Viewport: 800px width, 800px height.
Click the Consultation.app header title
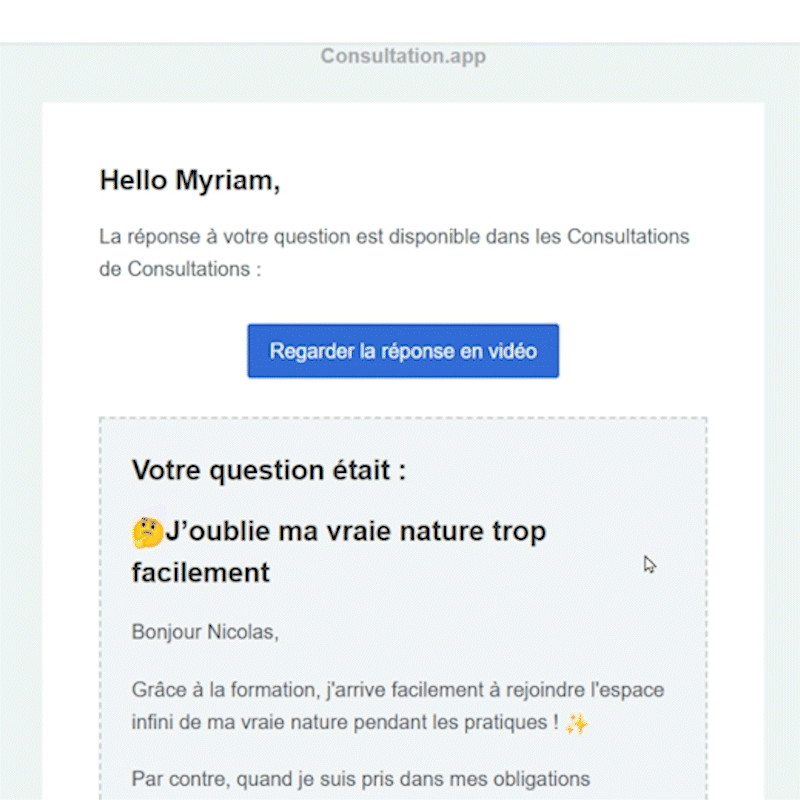pyautogui.click(x=403, y=56)
